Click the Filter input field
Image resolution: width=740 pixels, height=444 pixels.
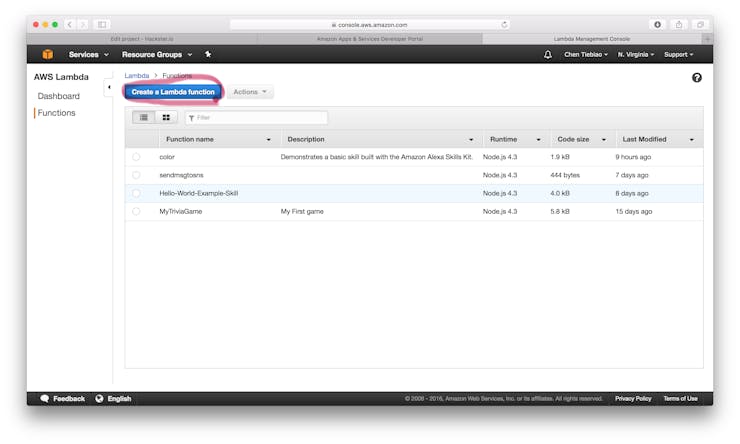[256, 118]
